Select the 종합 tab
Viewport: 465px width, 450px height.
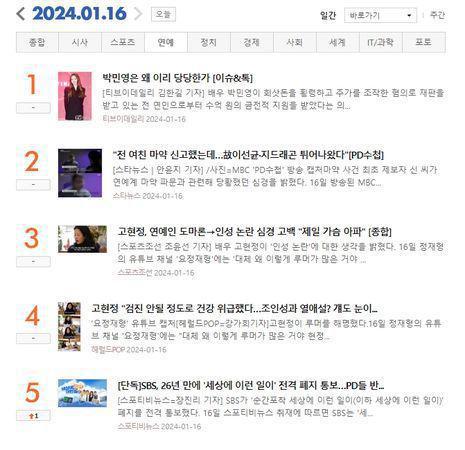[37, 42]
